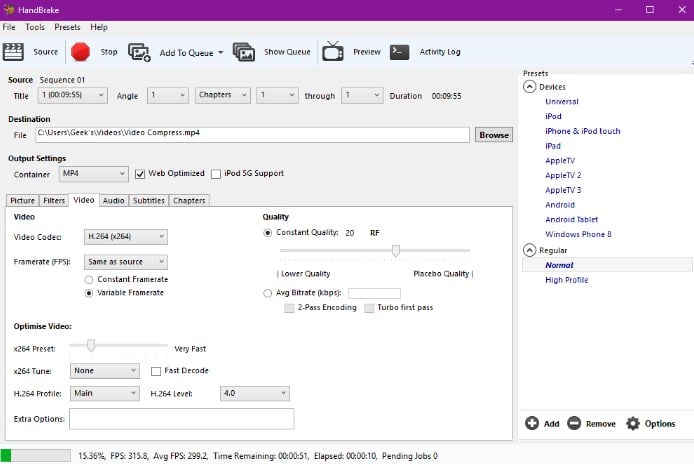Select Constant Quality radio button
The height and width of the screenshot is (464, 694).
(x=267, y=233)
